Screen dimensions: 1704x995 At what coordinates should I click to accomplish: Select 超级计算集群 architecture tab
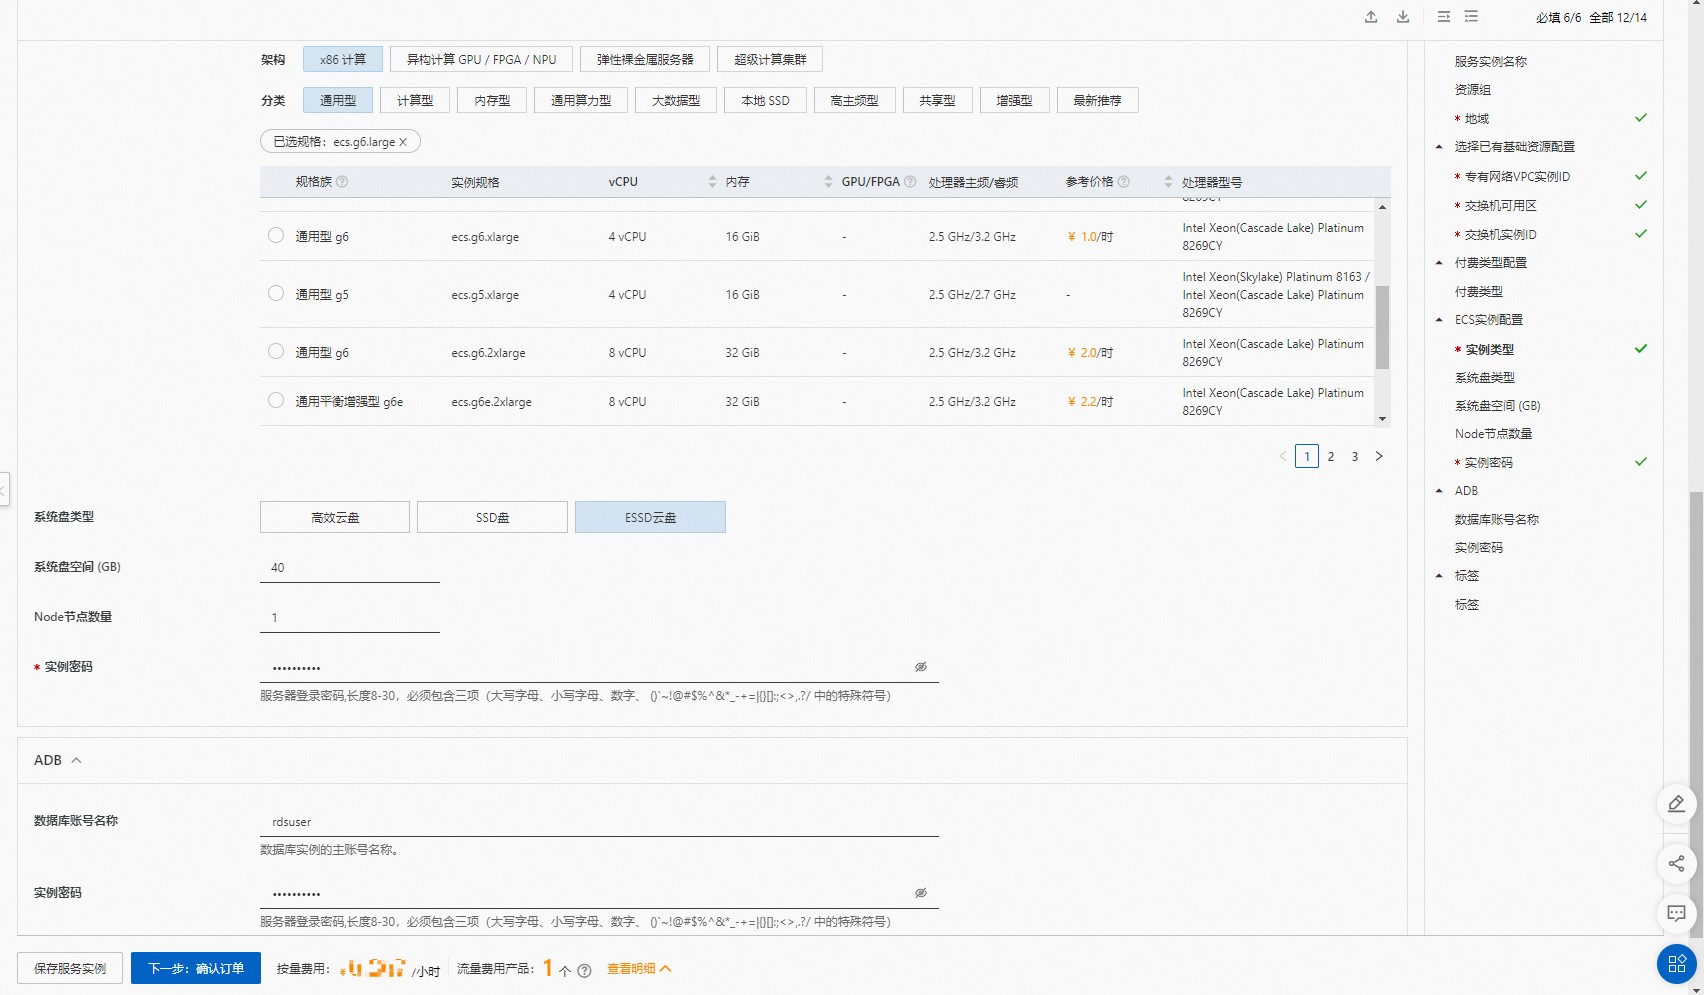tap(770, 59)
